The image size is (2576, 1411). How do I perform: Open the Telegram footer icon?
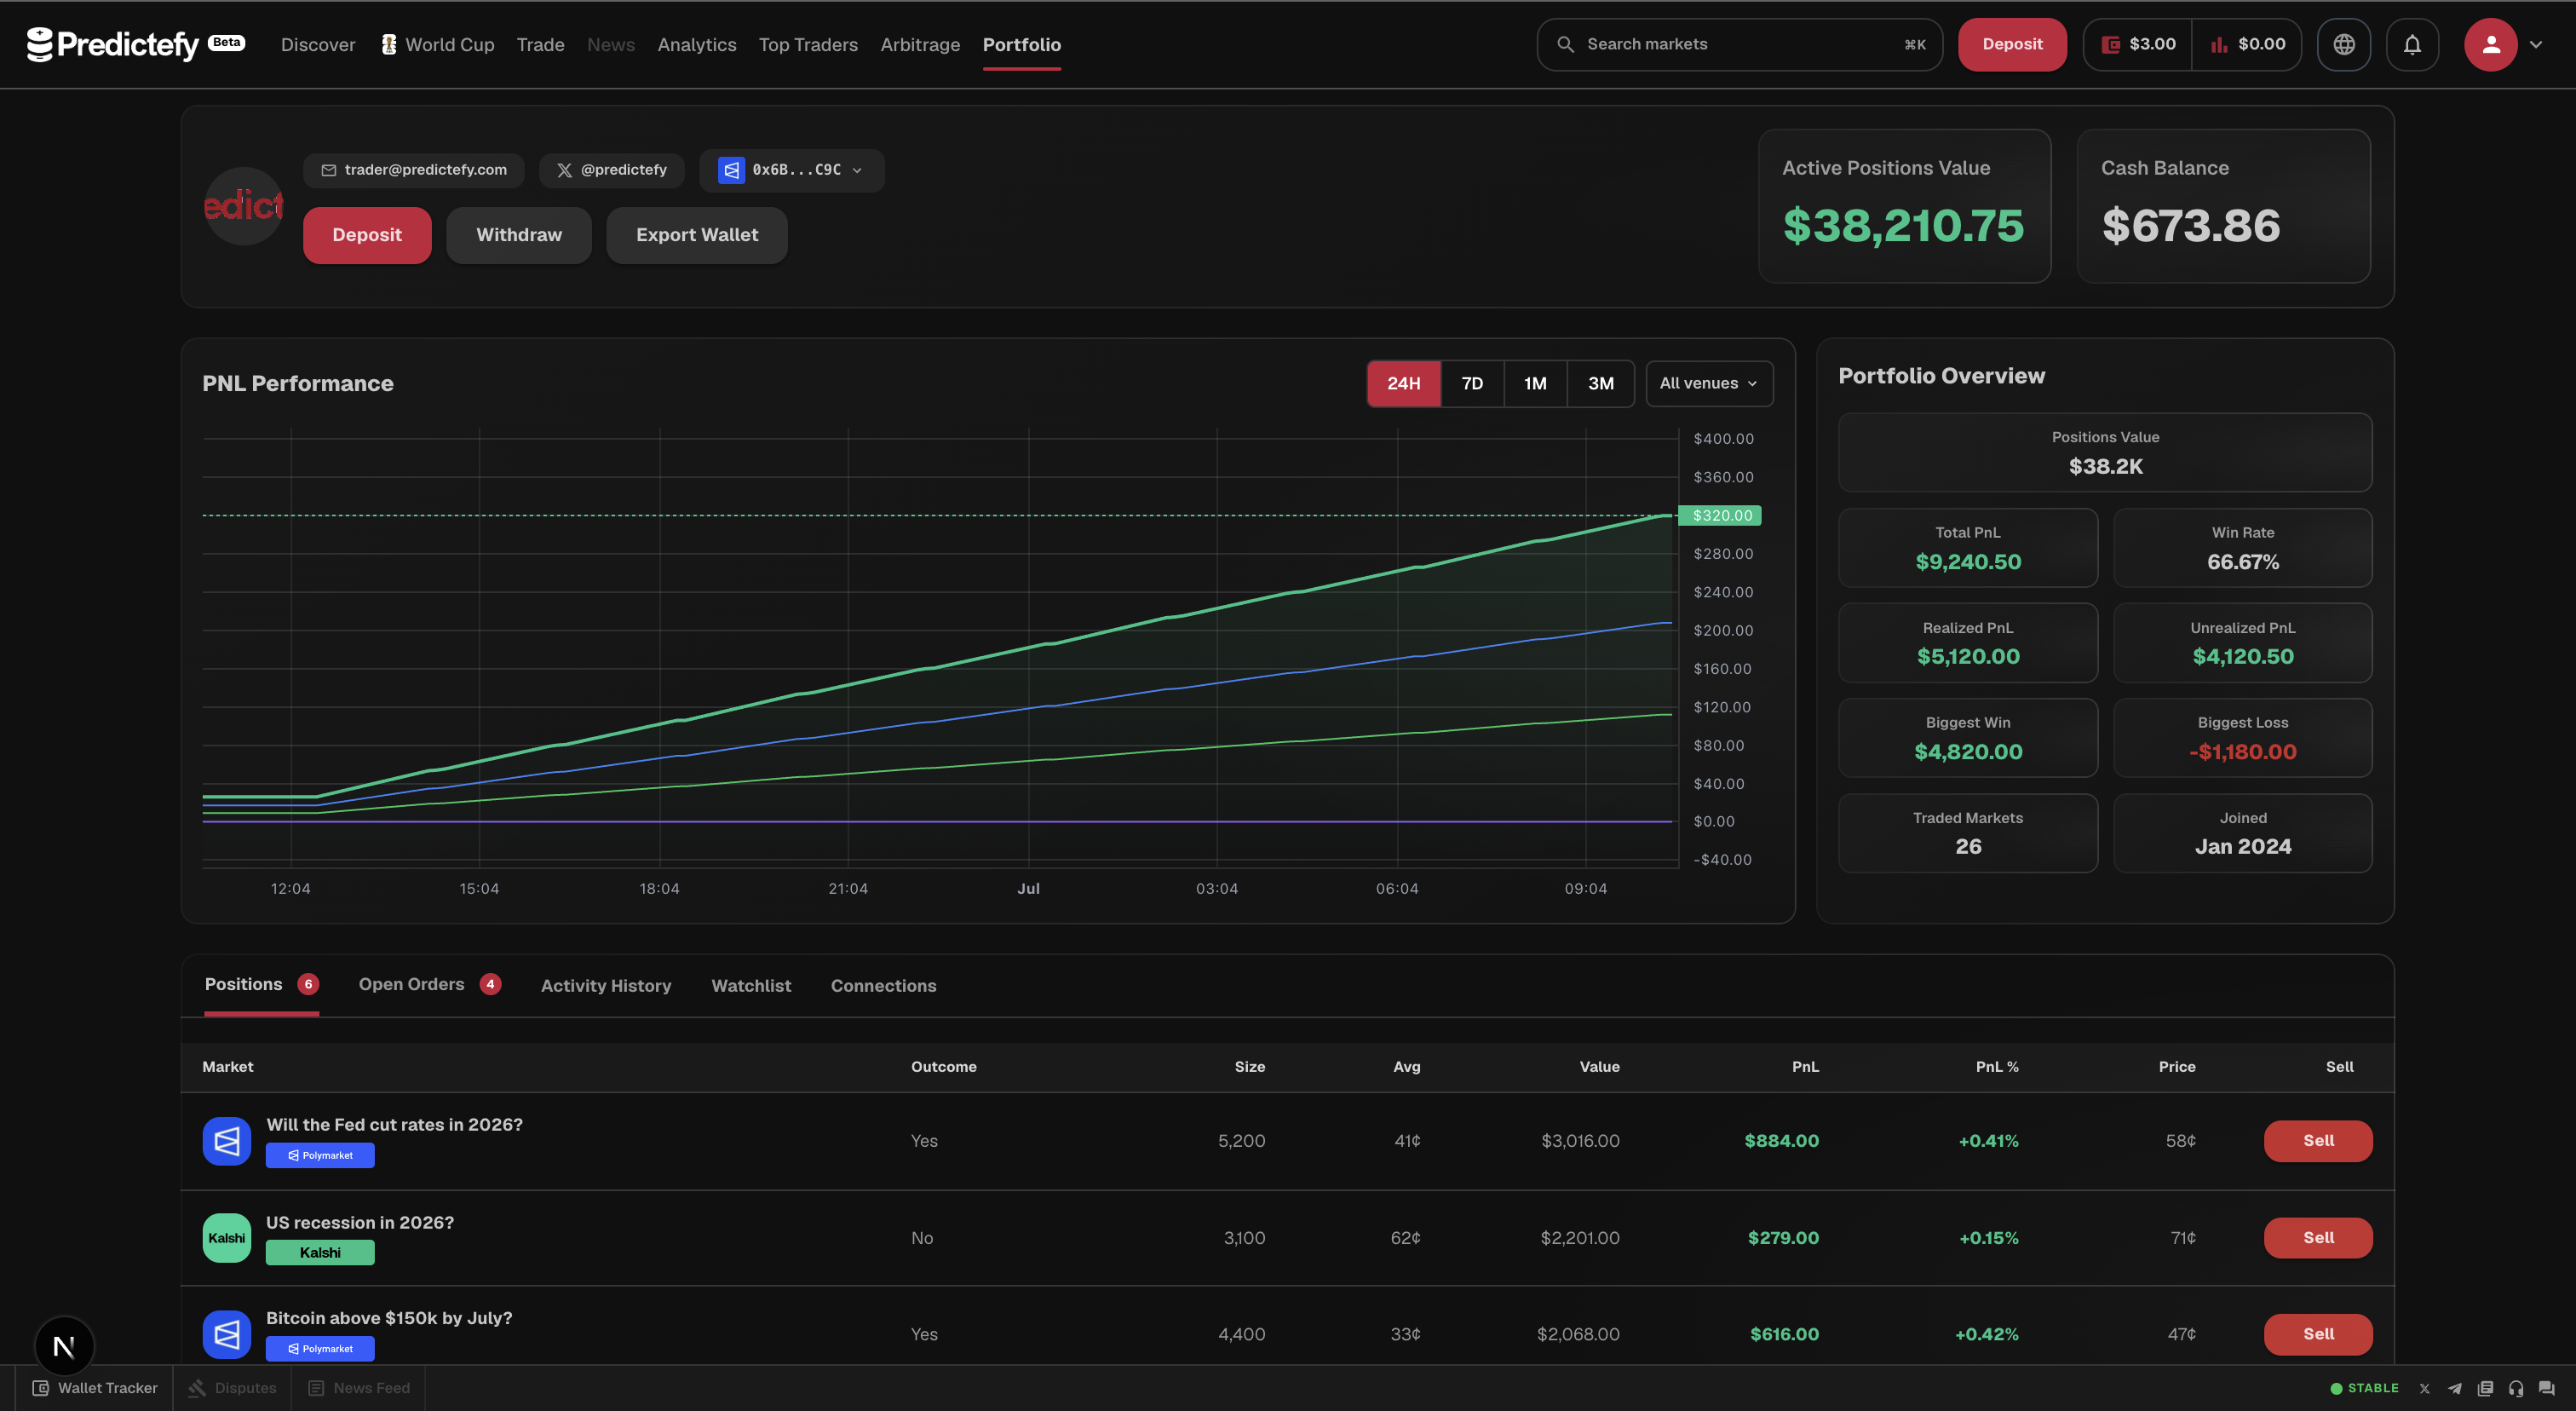(2454, 1388)
